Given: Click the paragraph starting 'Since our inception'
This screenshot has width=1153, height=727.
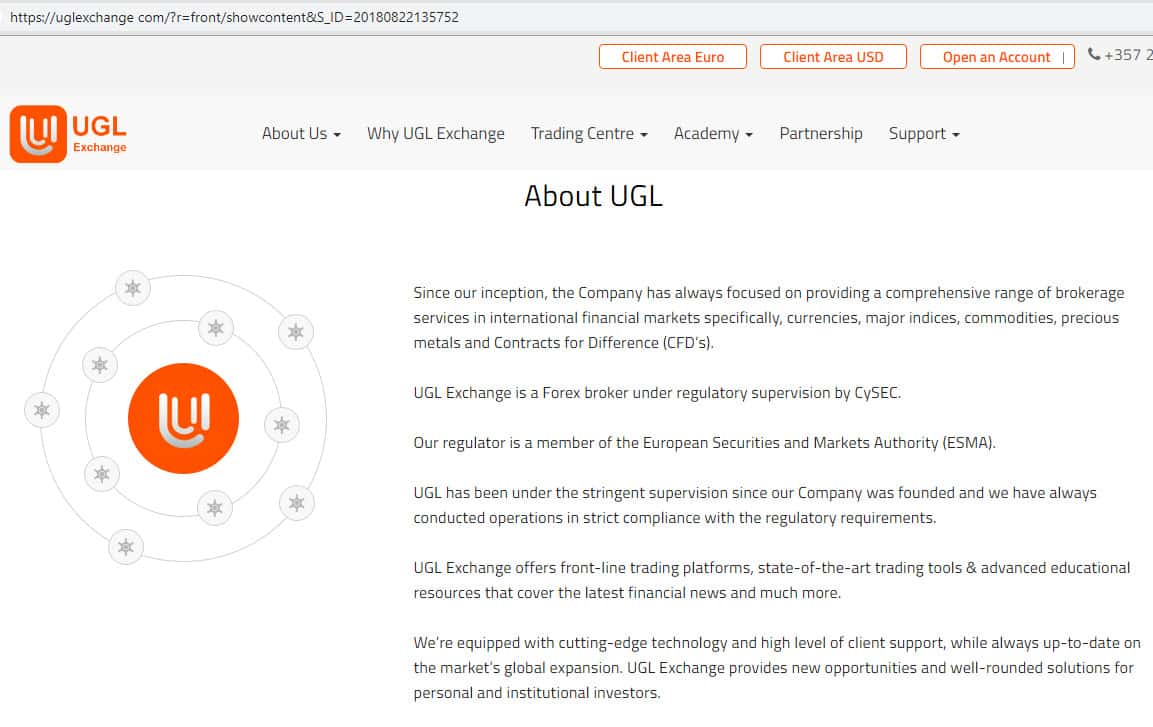Looking at the screenshot, I should (x=768, y=318).
